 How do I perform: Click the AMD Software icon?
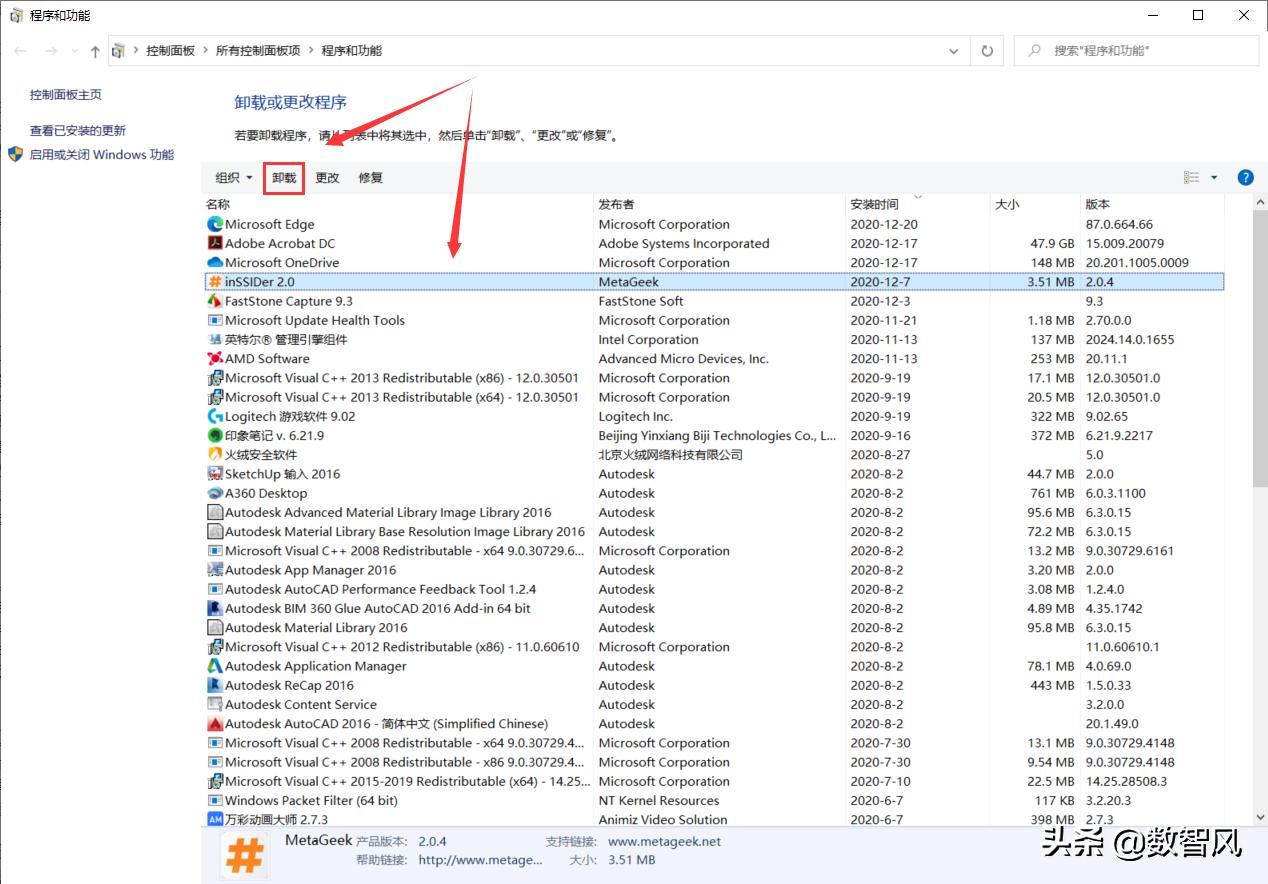coord(215,359)
